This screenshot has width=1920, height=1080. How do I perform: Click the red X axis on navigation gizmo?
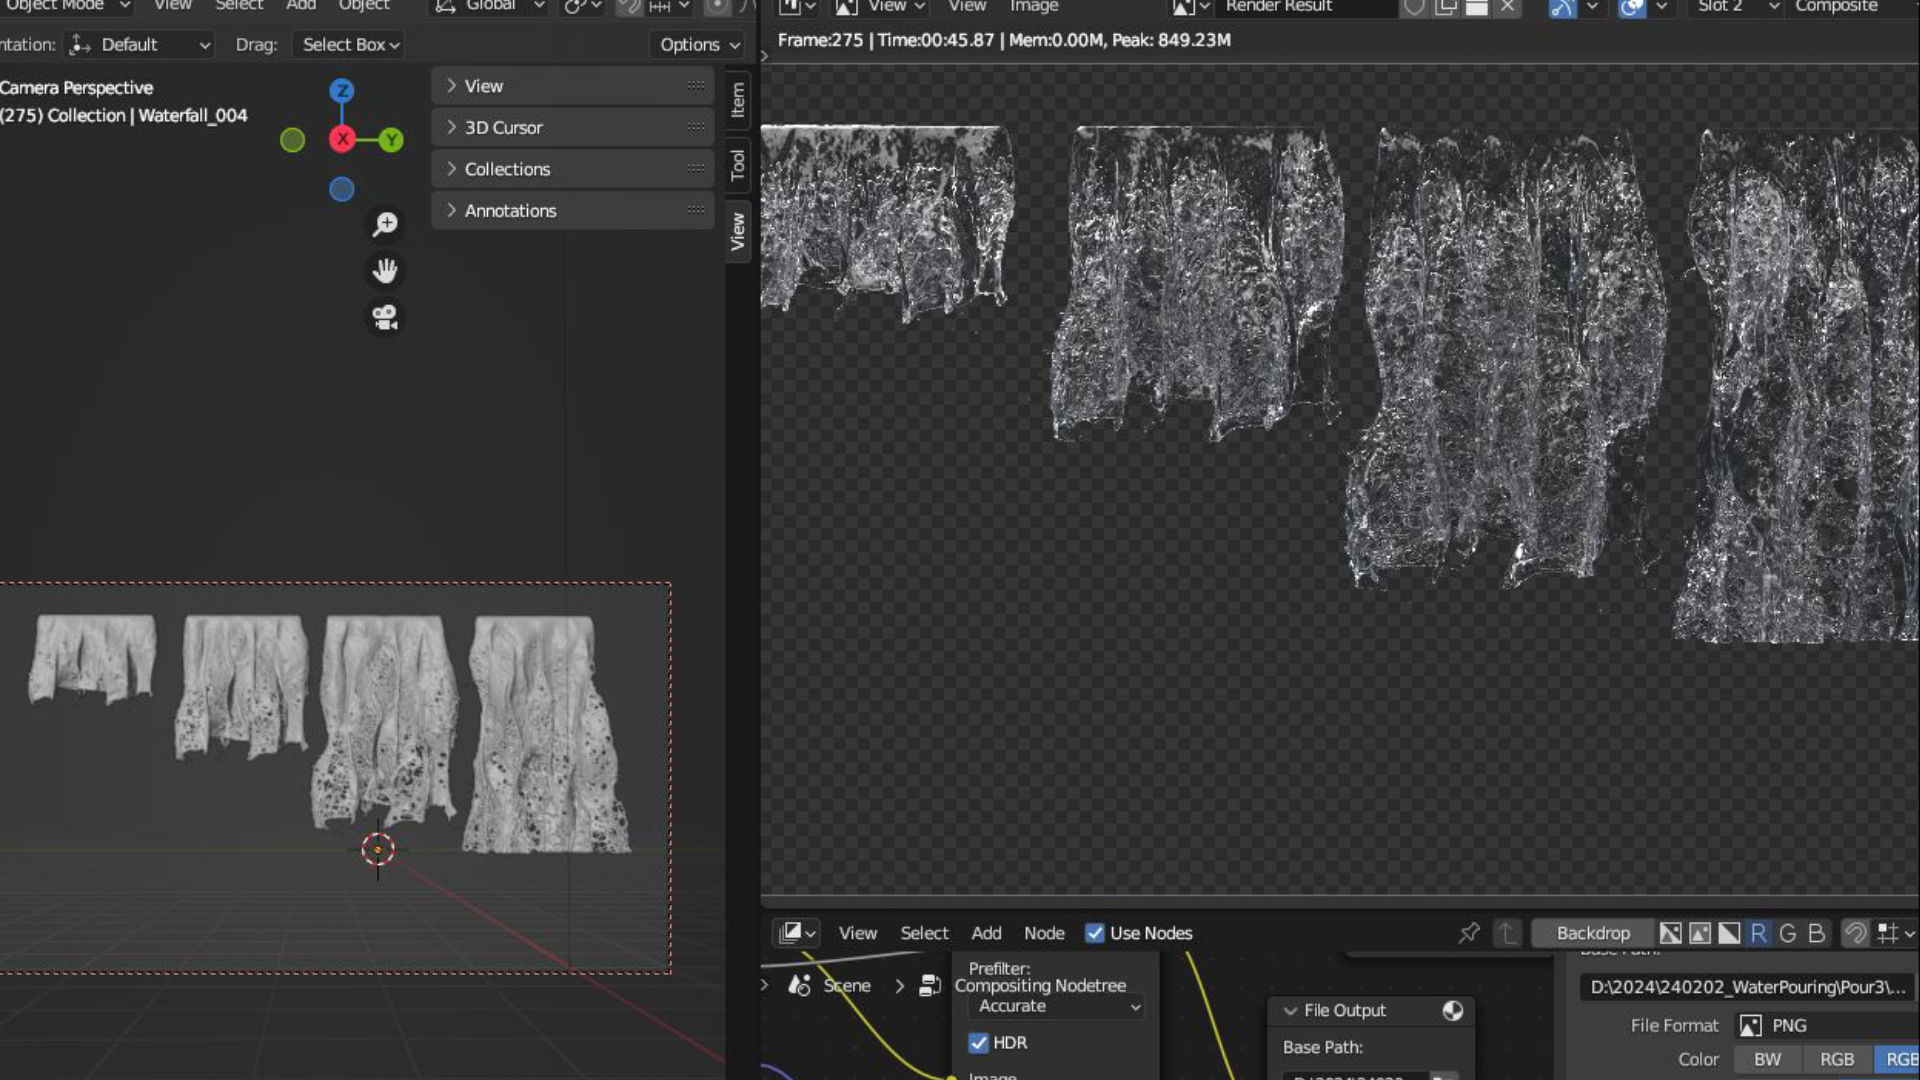pyautogui.click(x=342, y=140)
